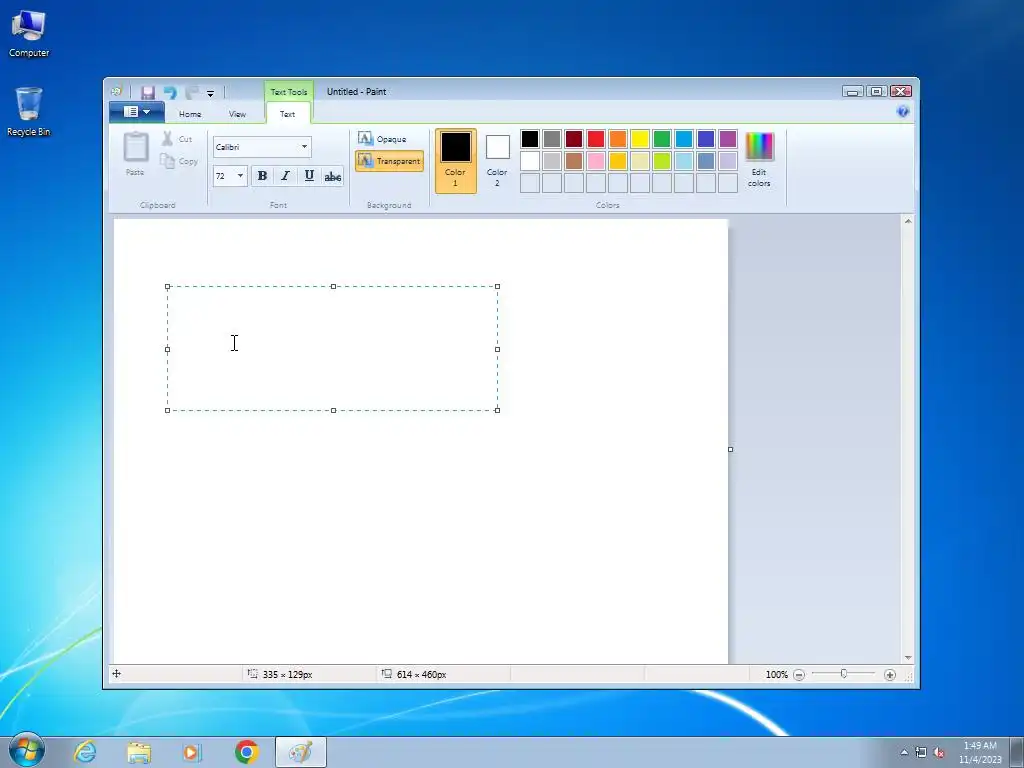The height and width of the screenshot is (768, 1024).
Task: Pick the purple color swatch
Action: pyautogui.click(x=728, y=138)
